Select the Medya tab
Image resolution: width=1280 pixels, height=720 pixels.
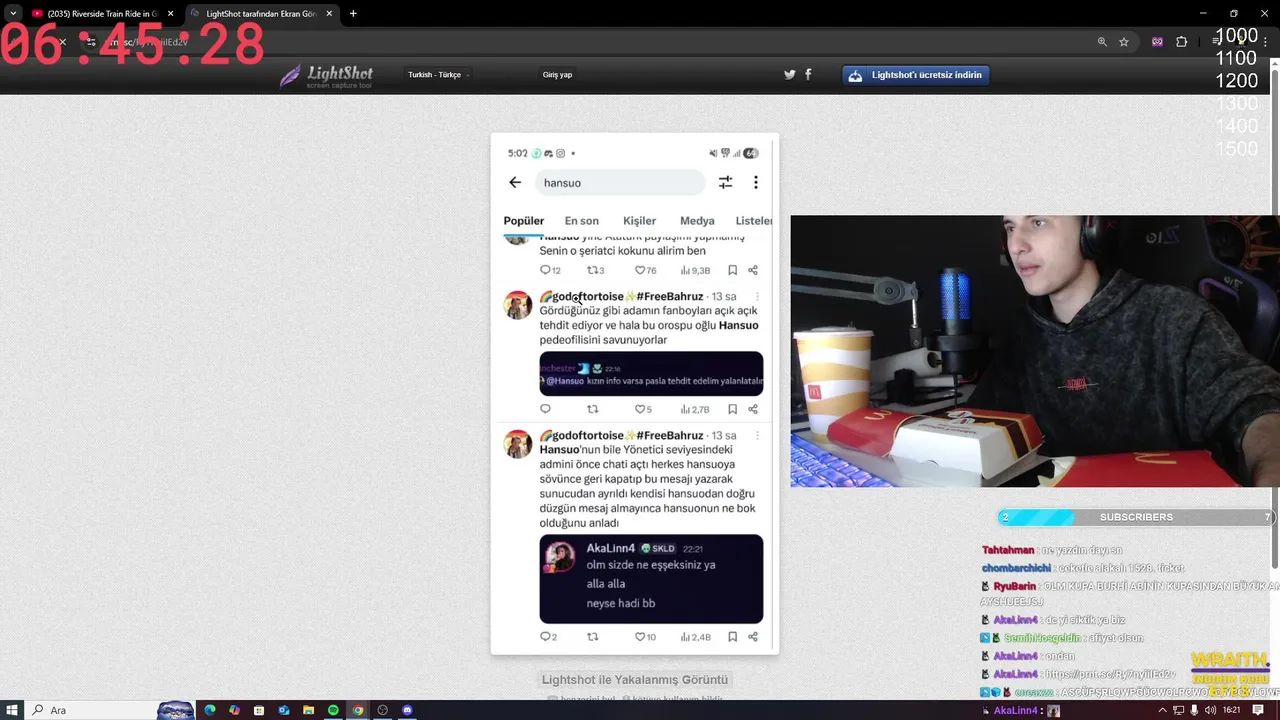(x=697, y=221)
